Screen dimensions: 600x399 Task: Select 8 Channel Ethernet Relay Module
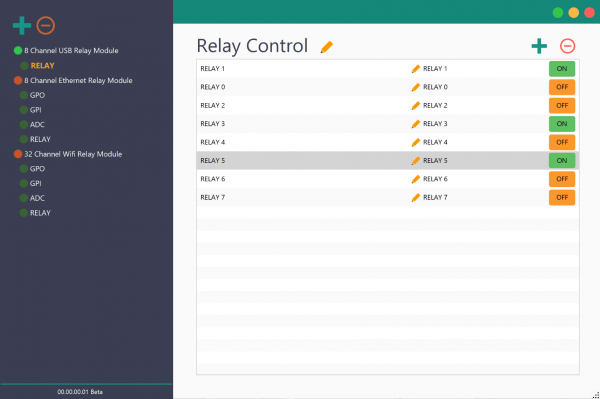coord(78,80)
